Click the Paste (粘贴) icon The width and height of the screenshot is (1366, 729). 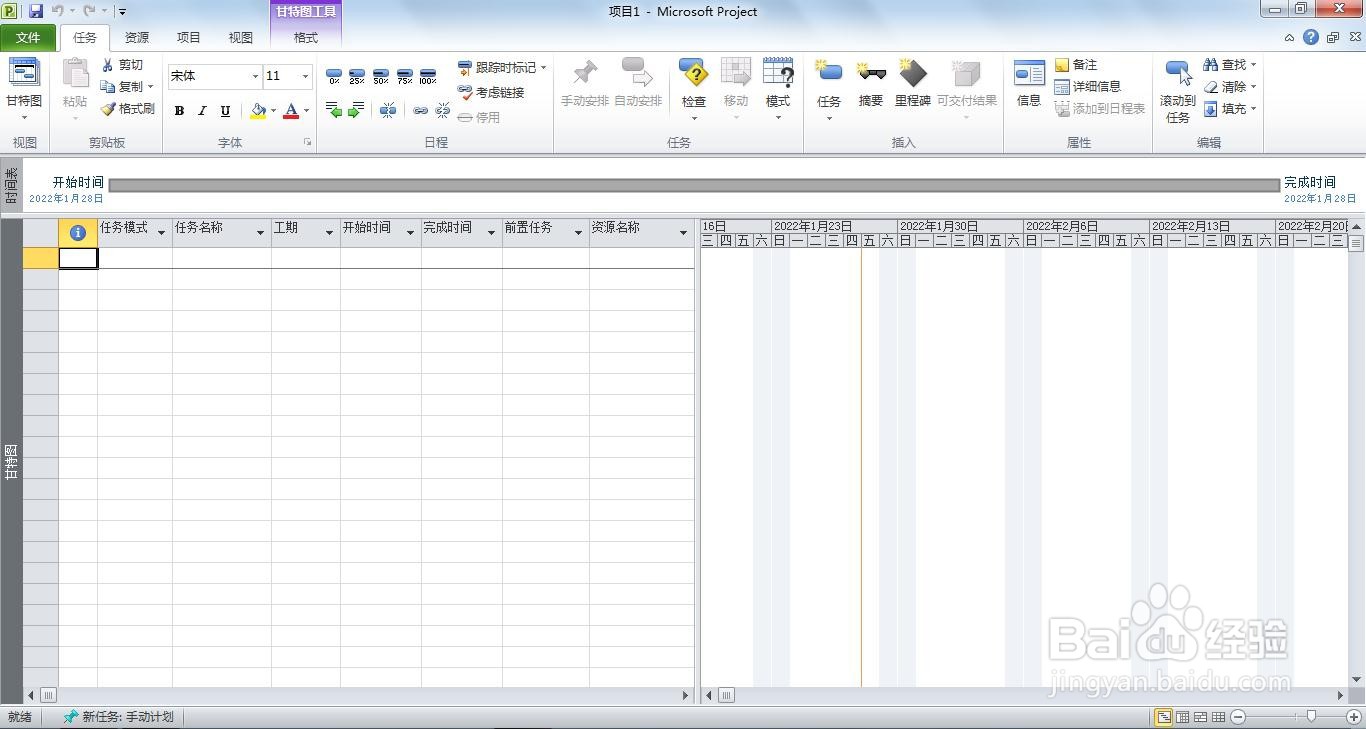click(75, 74)
